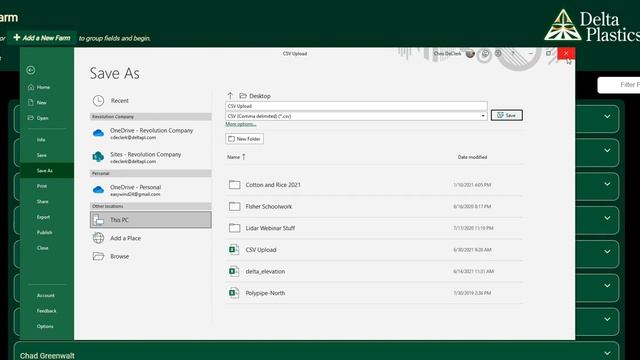This screenshot has height=360, width=640.
Task: Create a New Folder
Action: pyautogui.click(x=244, y=139)
